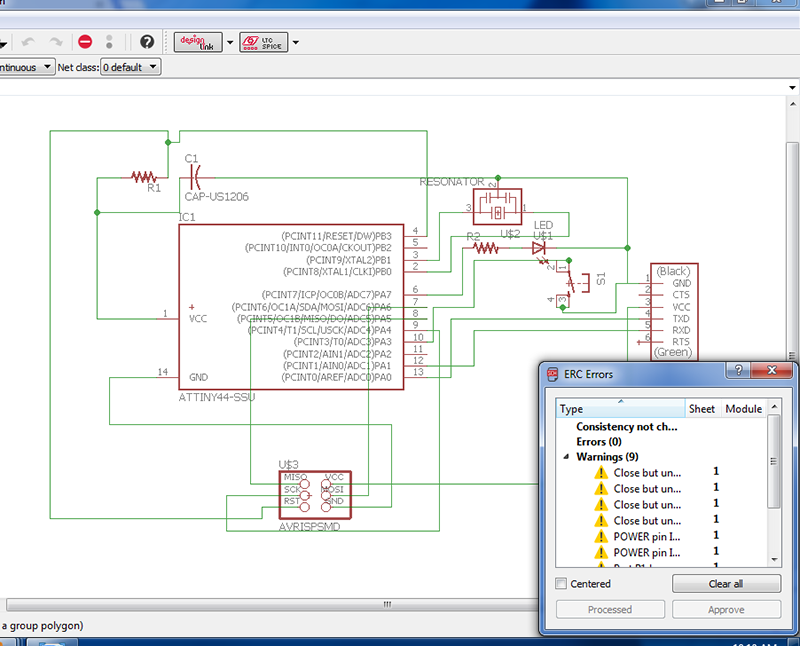Click the AVRISPSMD header component
Viewport: 800px width, 646px height.
tap(315, 495)
